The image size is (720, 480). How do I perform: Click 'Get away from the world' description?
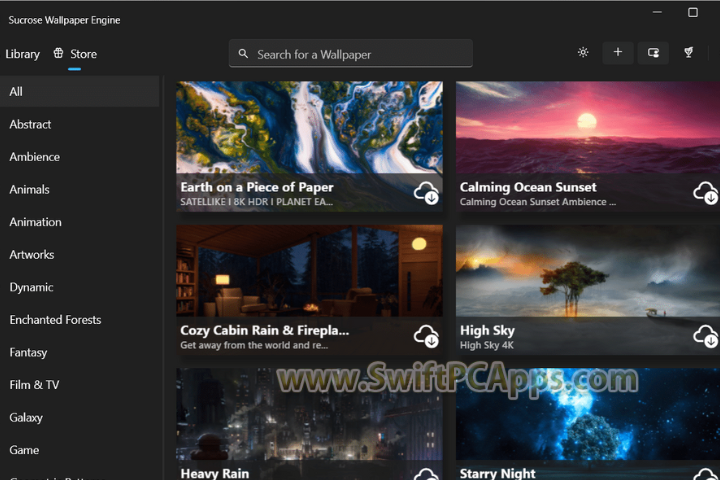(x=254, y=345)
